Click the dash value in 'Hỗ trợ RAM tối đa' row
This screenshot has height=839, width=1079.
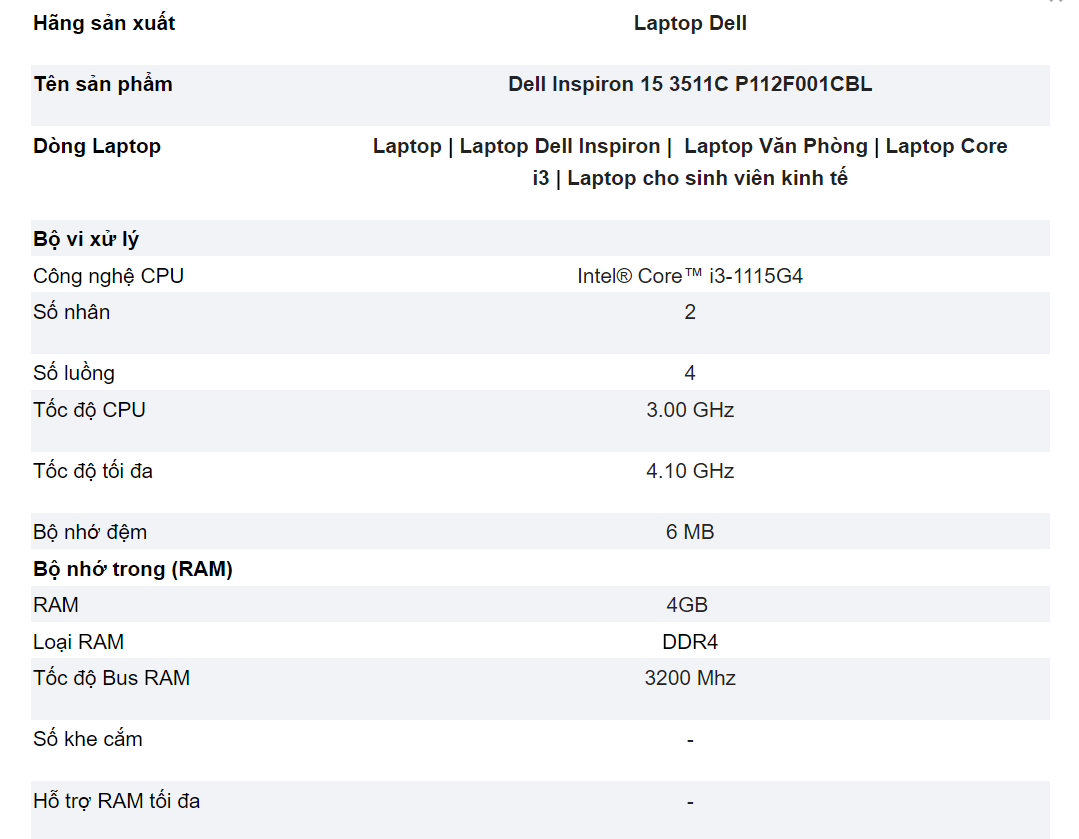tap(690, 802)
